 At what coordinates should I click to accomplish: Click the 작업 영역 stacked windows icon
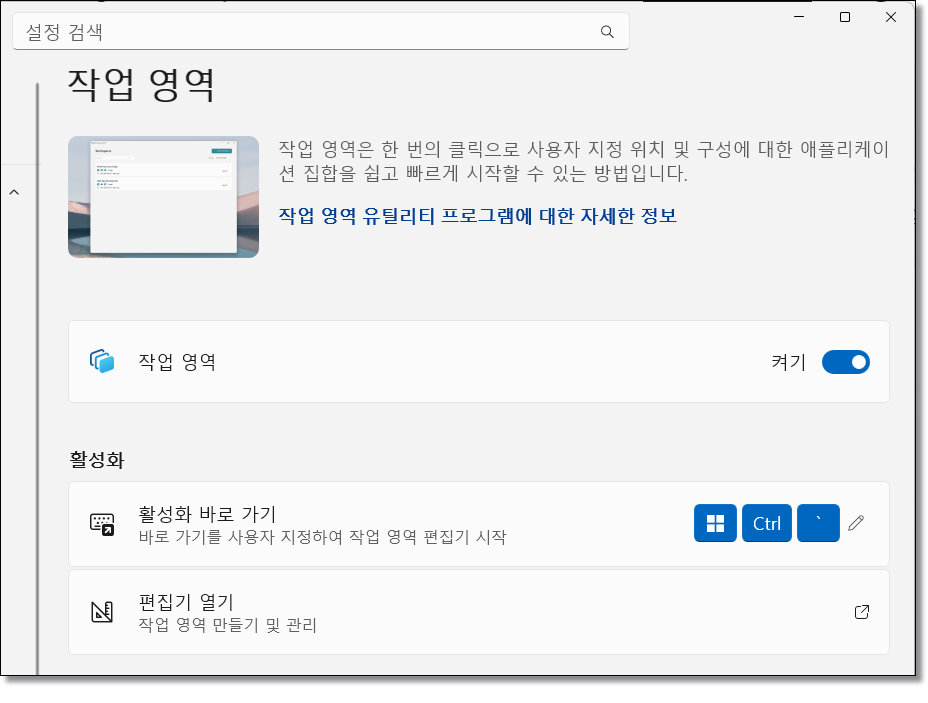(x=102, y=362)
